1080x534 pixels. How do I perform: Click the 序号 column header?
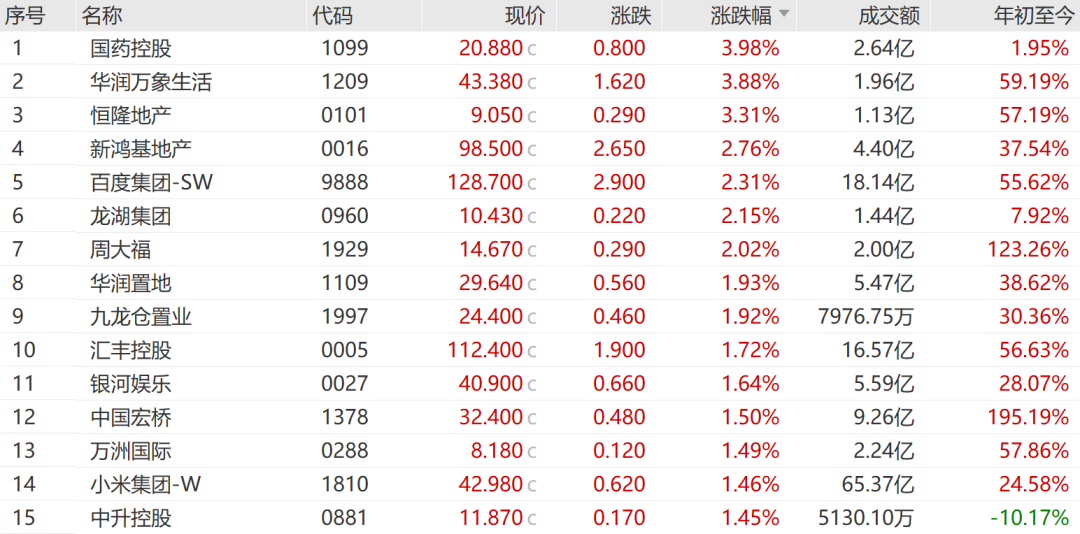(25, 15)
